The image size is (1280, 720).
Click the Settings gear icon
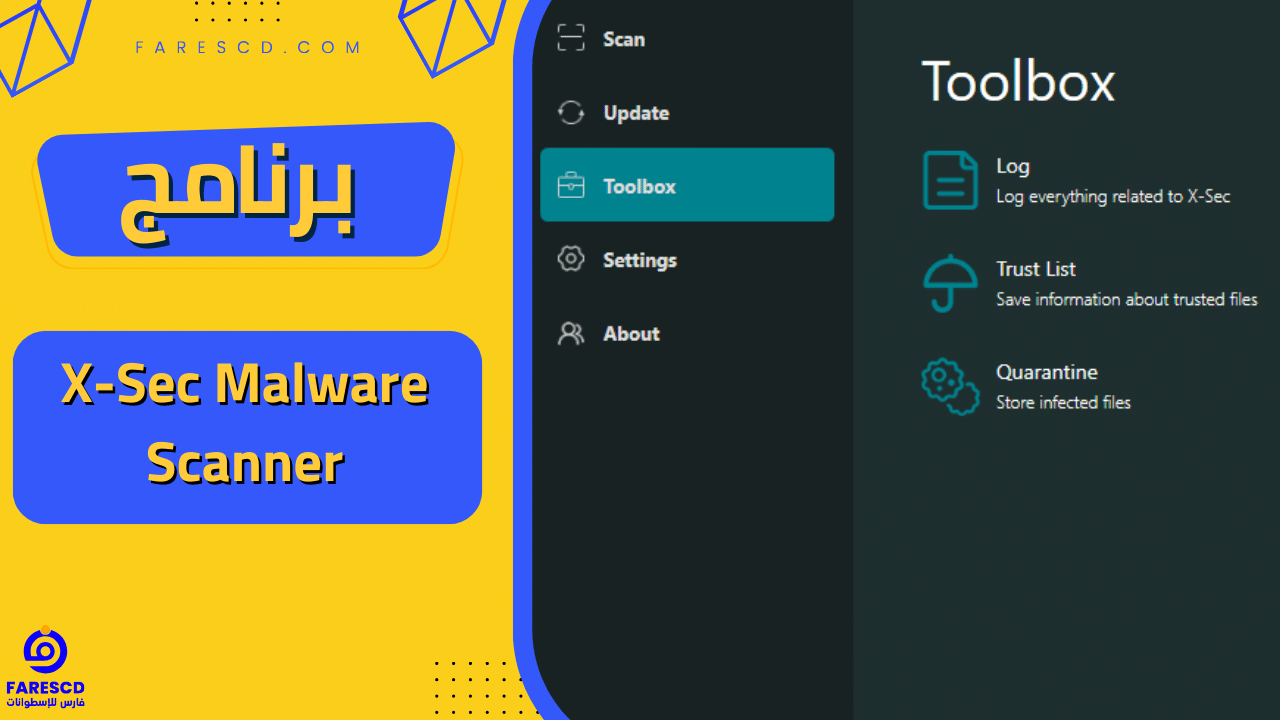pyautogui.click(x=571, y=259)
